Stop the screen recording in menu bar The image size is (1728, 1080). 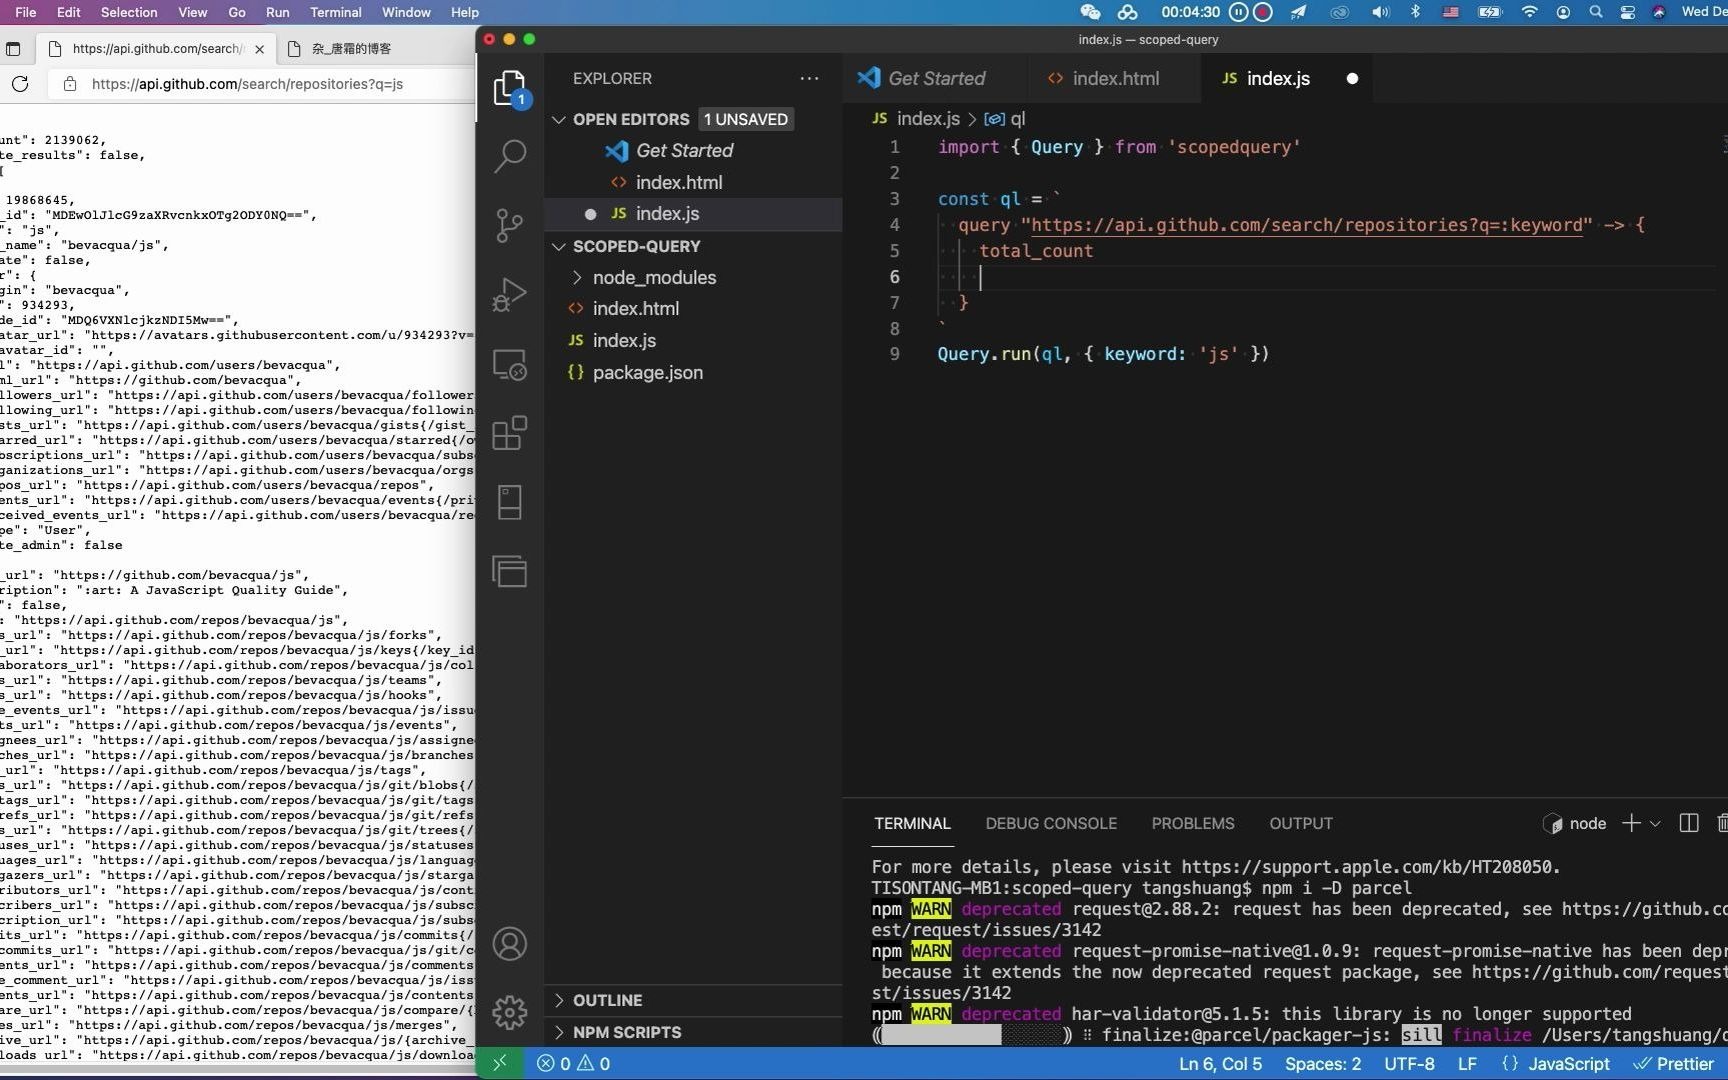click(1263, 12)
